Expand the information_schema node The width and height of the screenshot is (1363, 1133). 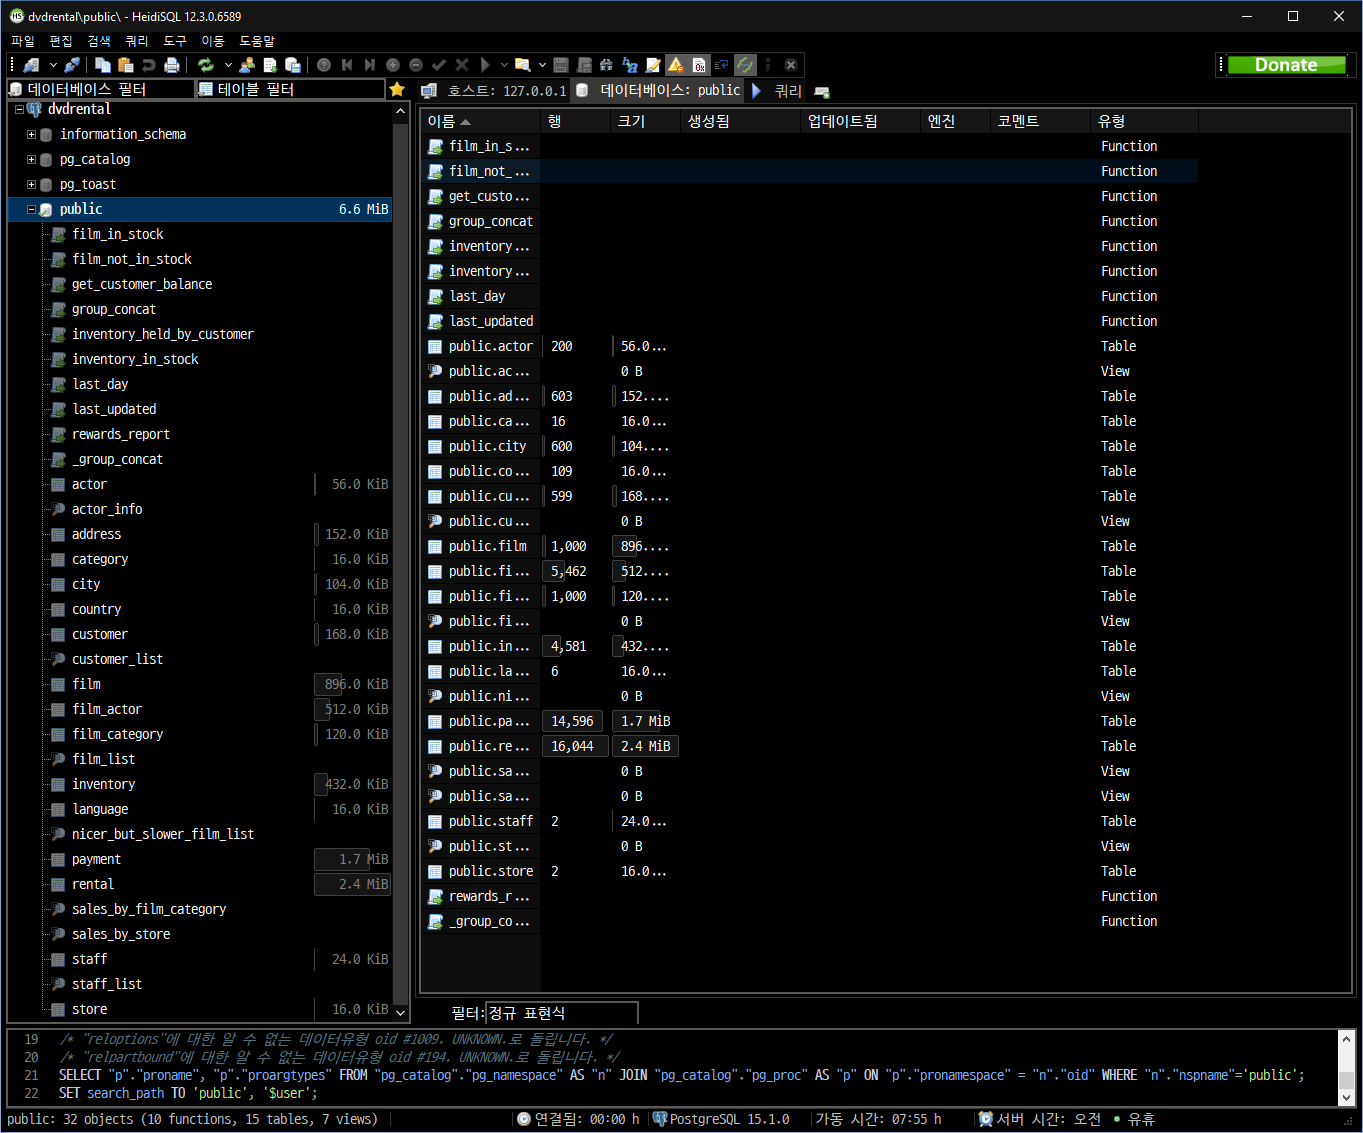[x=31, y=134]
